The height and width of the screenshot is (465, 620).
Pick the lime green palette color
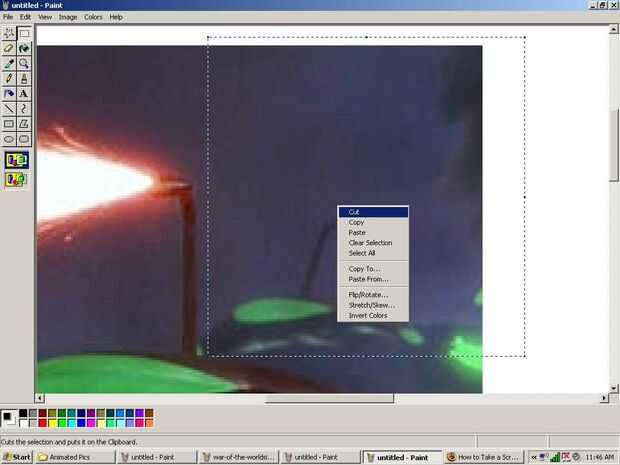point(62,423)
